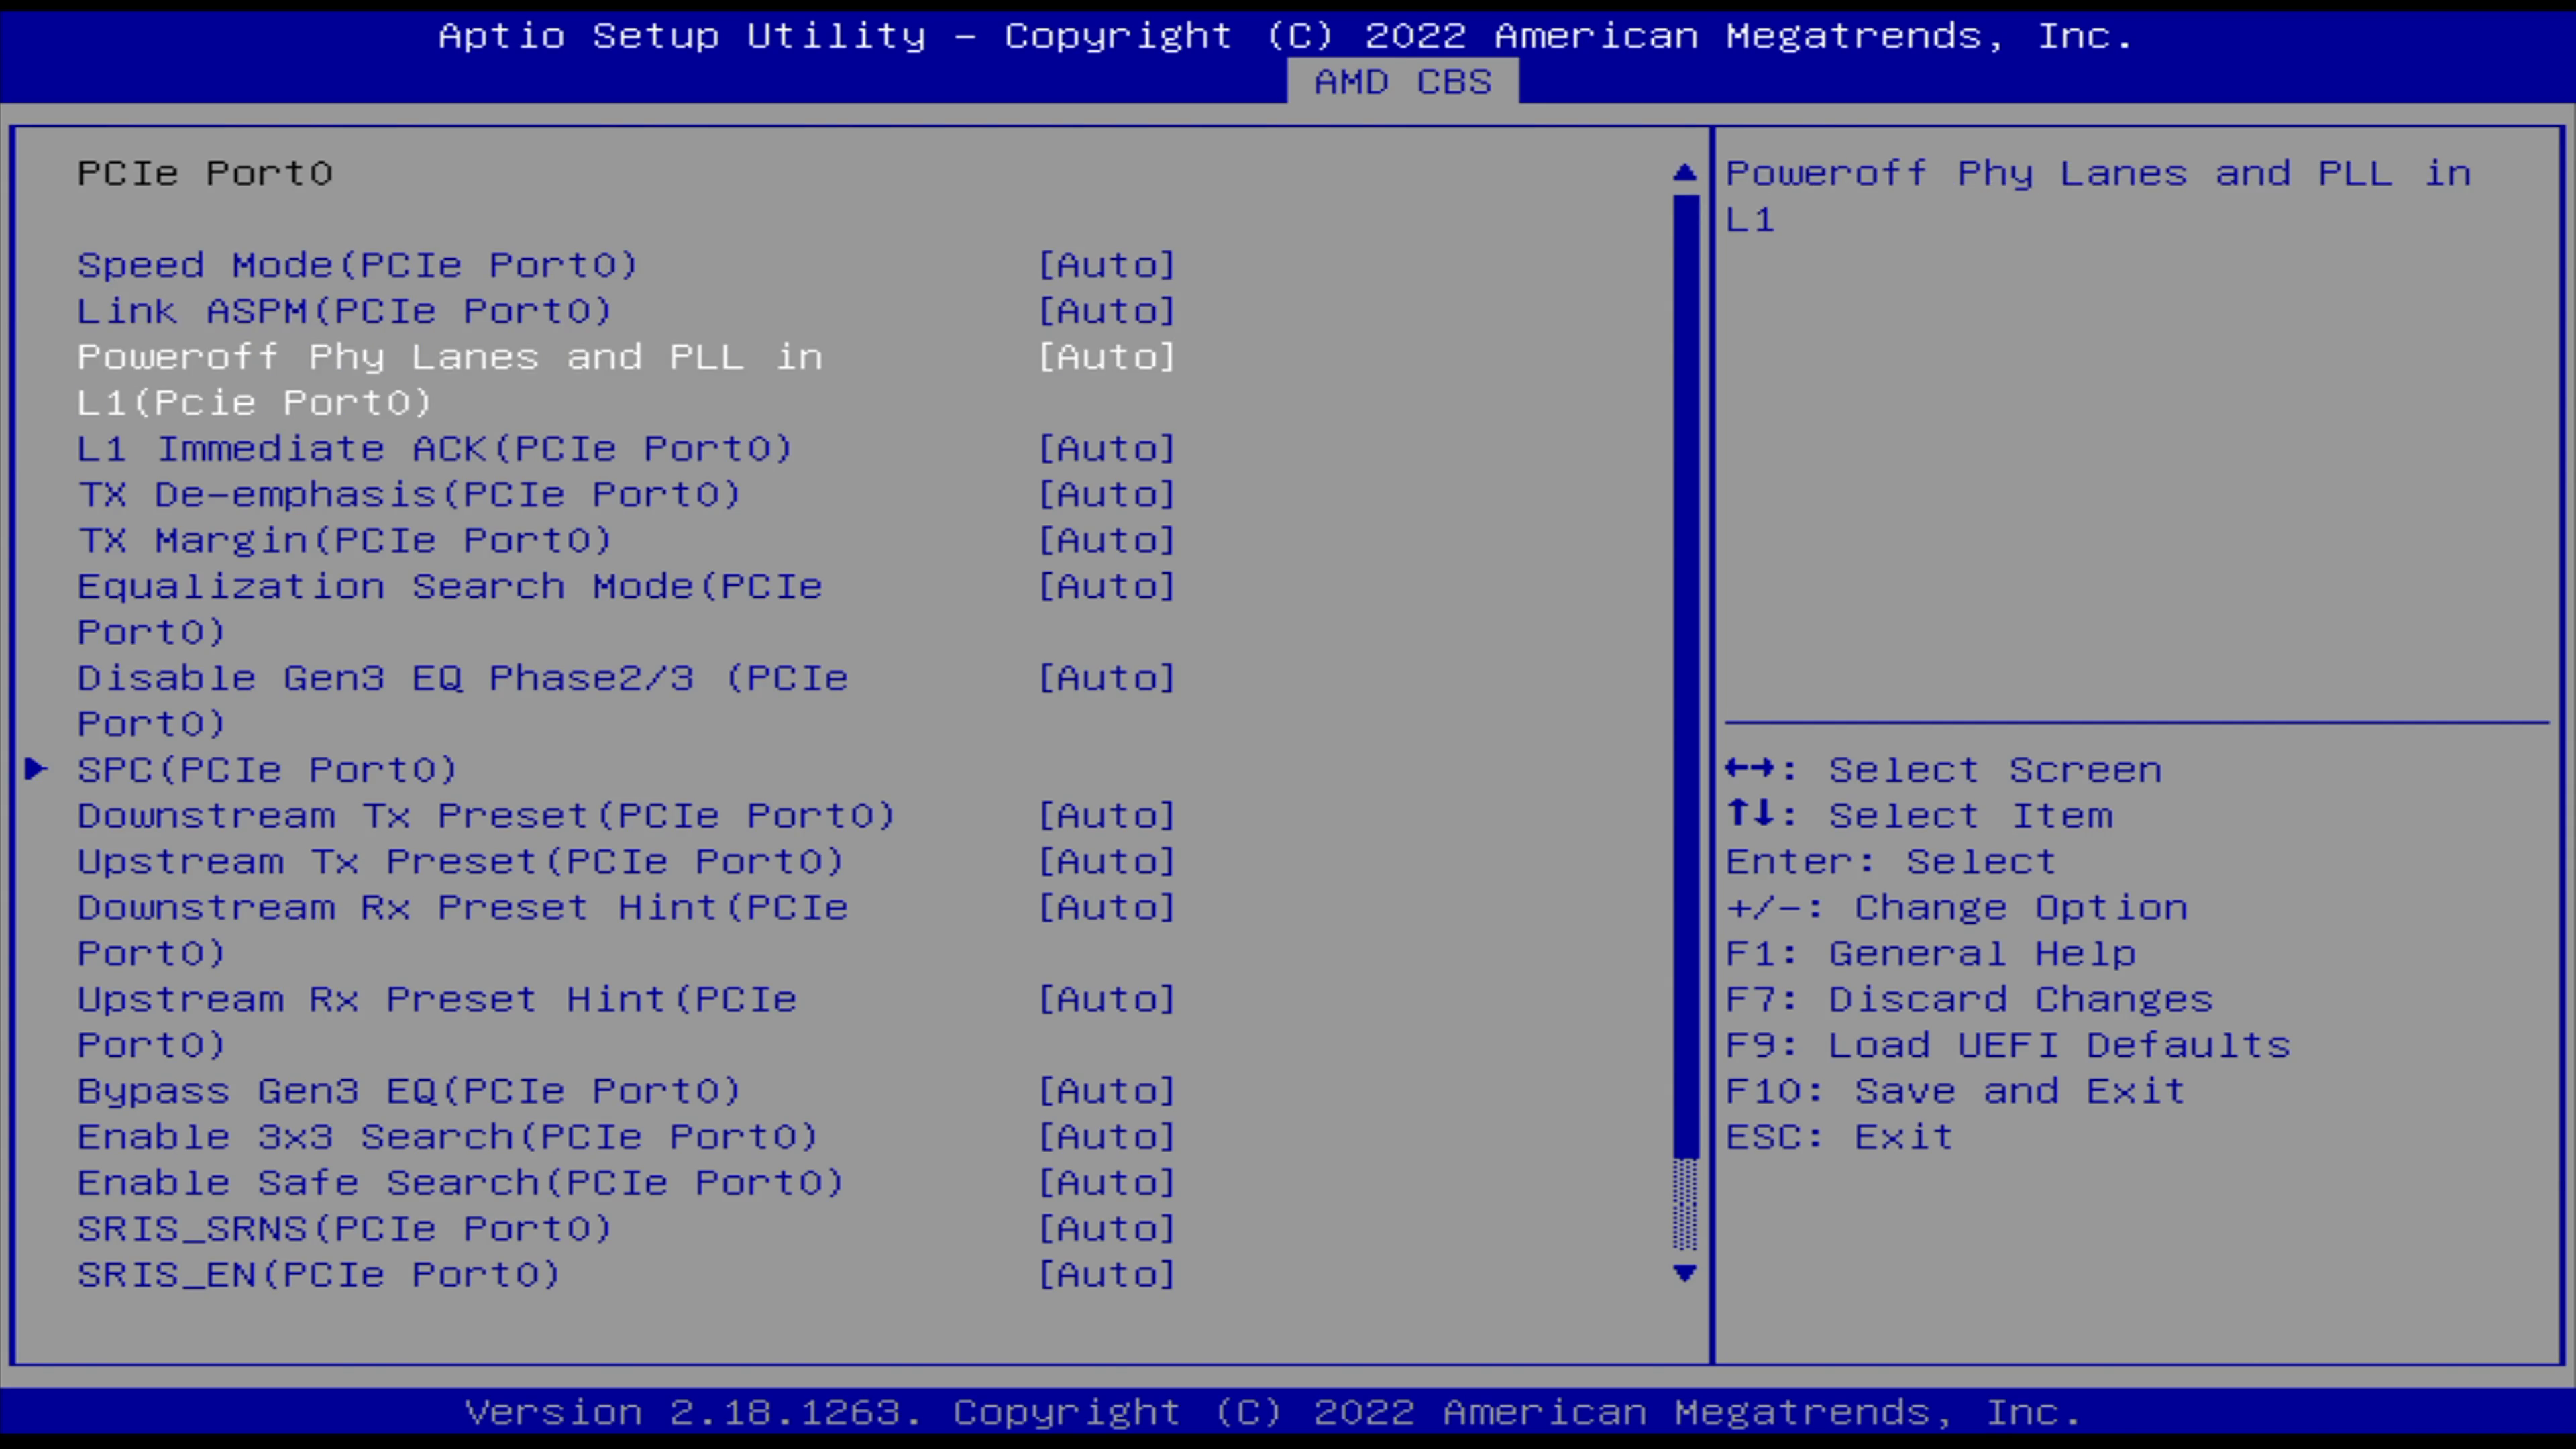The image size is (2576, 1449).
Task: Select L1 Immediate ACK(PCIe Port0)
Action: pyautogui.click(x=434, y=449)
